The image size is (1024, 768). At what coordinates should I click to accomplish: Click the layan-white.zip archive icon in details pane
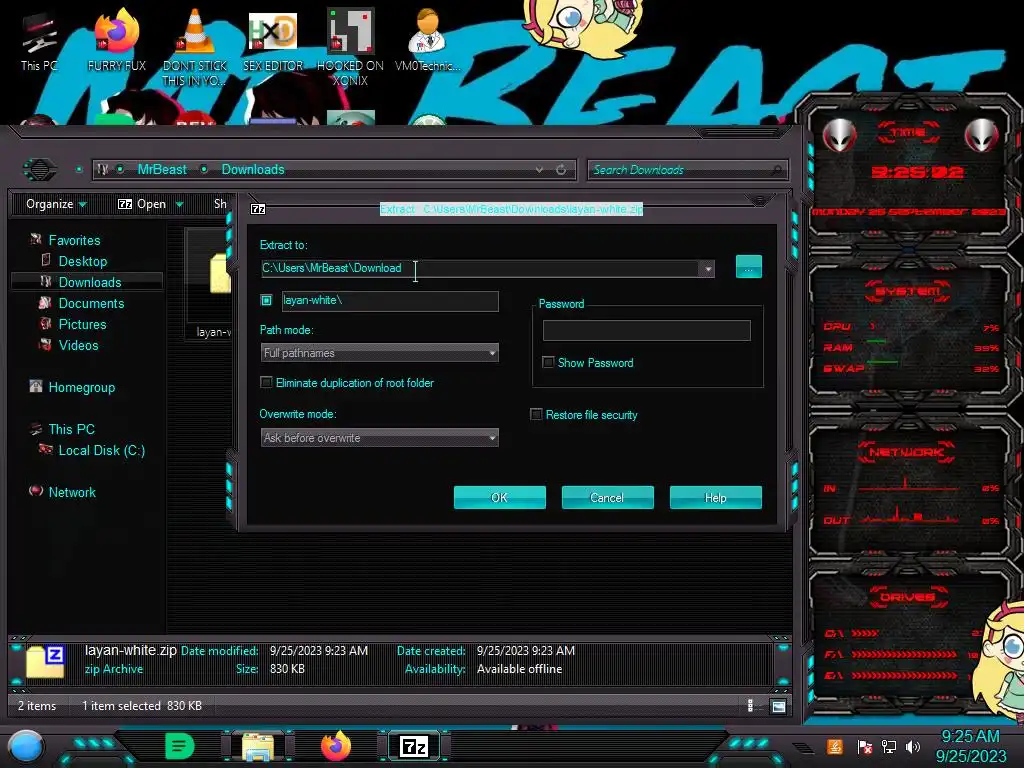pos(44,662)
